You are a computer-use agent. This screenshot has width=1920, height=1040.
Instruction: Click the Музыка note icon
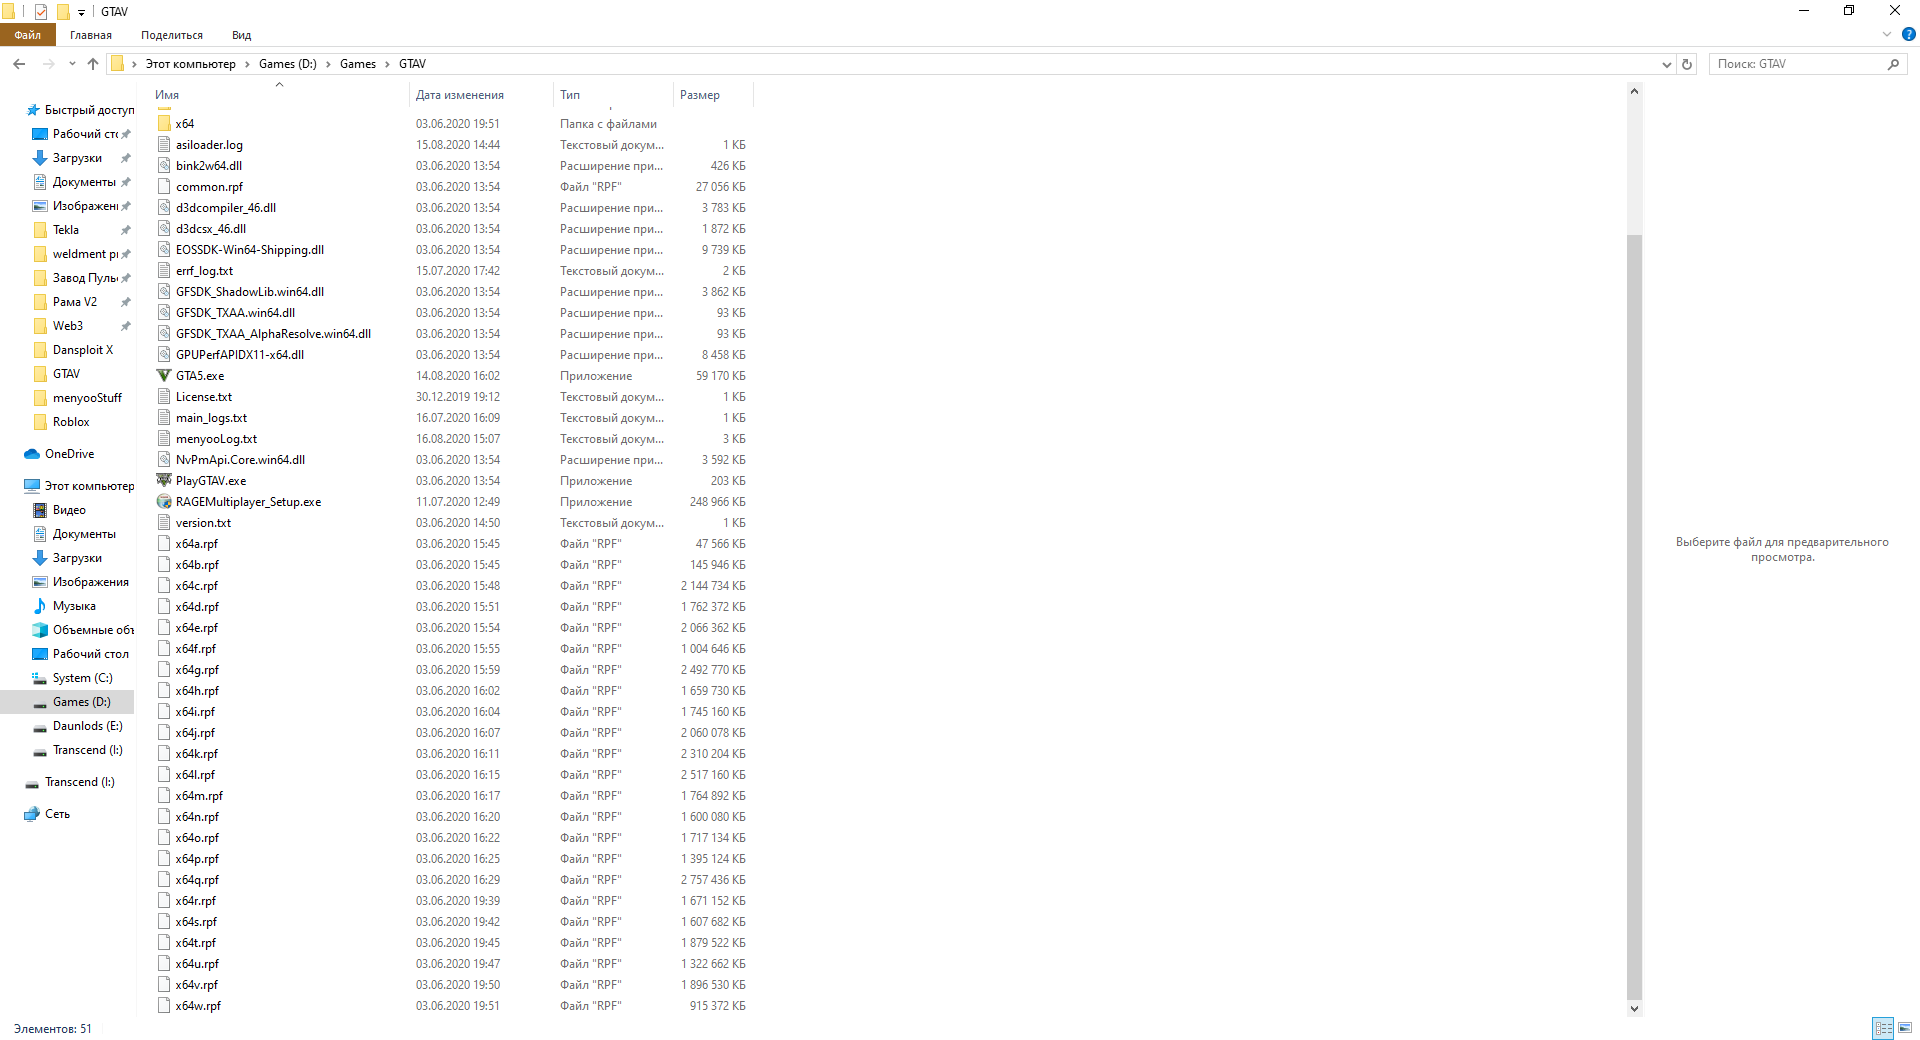40,606
